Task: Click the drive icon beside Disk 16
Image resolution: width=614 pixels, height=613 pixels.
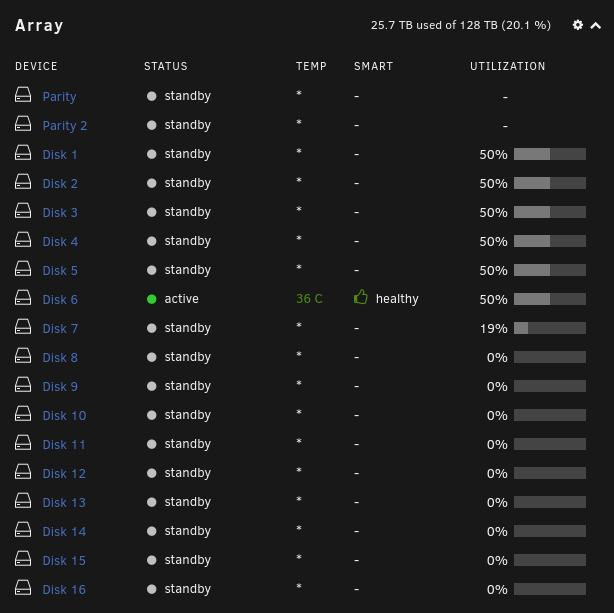Action: [23, 587]
